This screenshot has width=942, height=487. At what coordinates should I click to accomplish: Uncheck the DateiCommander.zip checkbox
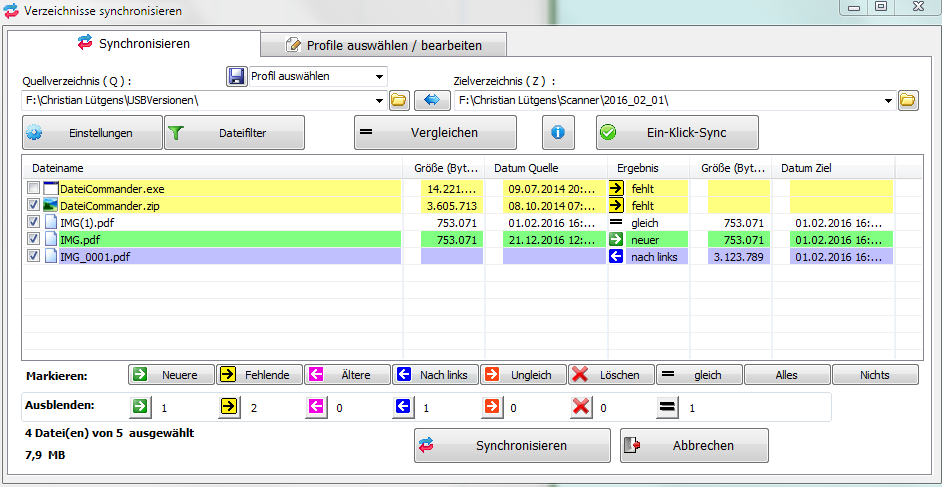34,205
